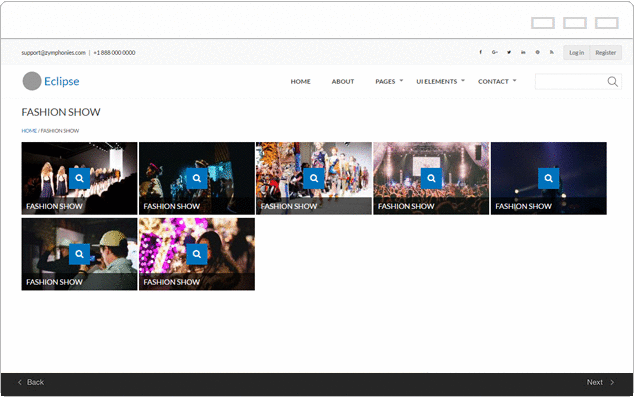The height and width of the screenshot is (397, 634).
Task: Go to Next in the bottom bar
Action: 595,382
